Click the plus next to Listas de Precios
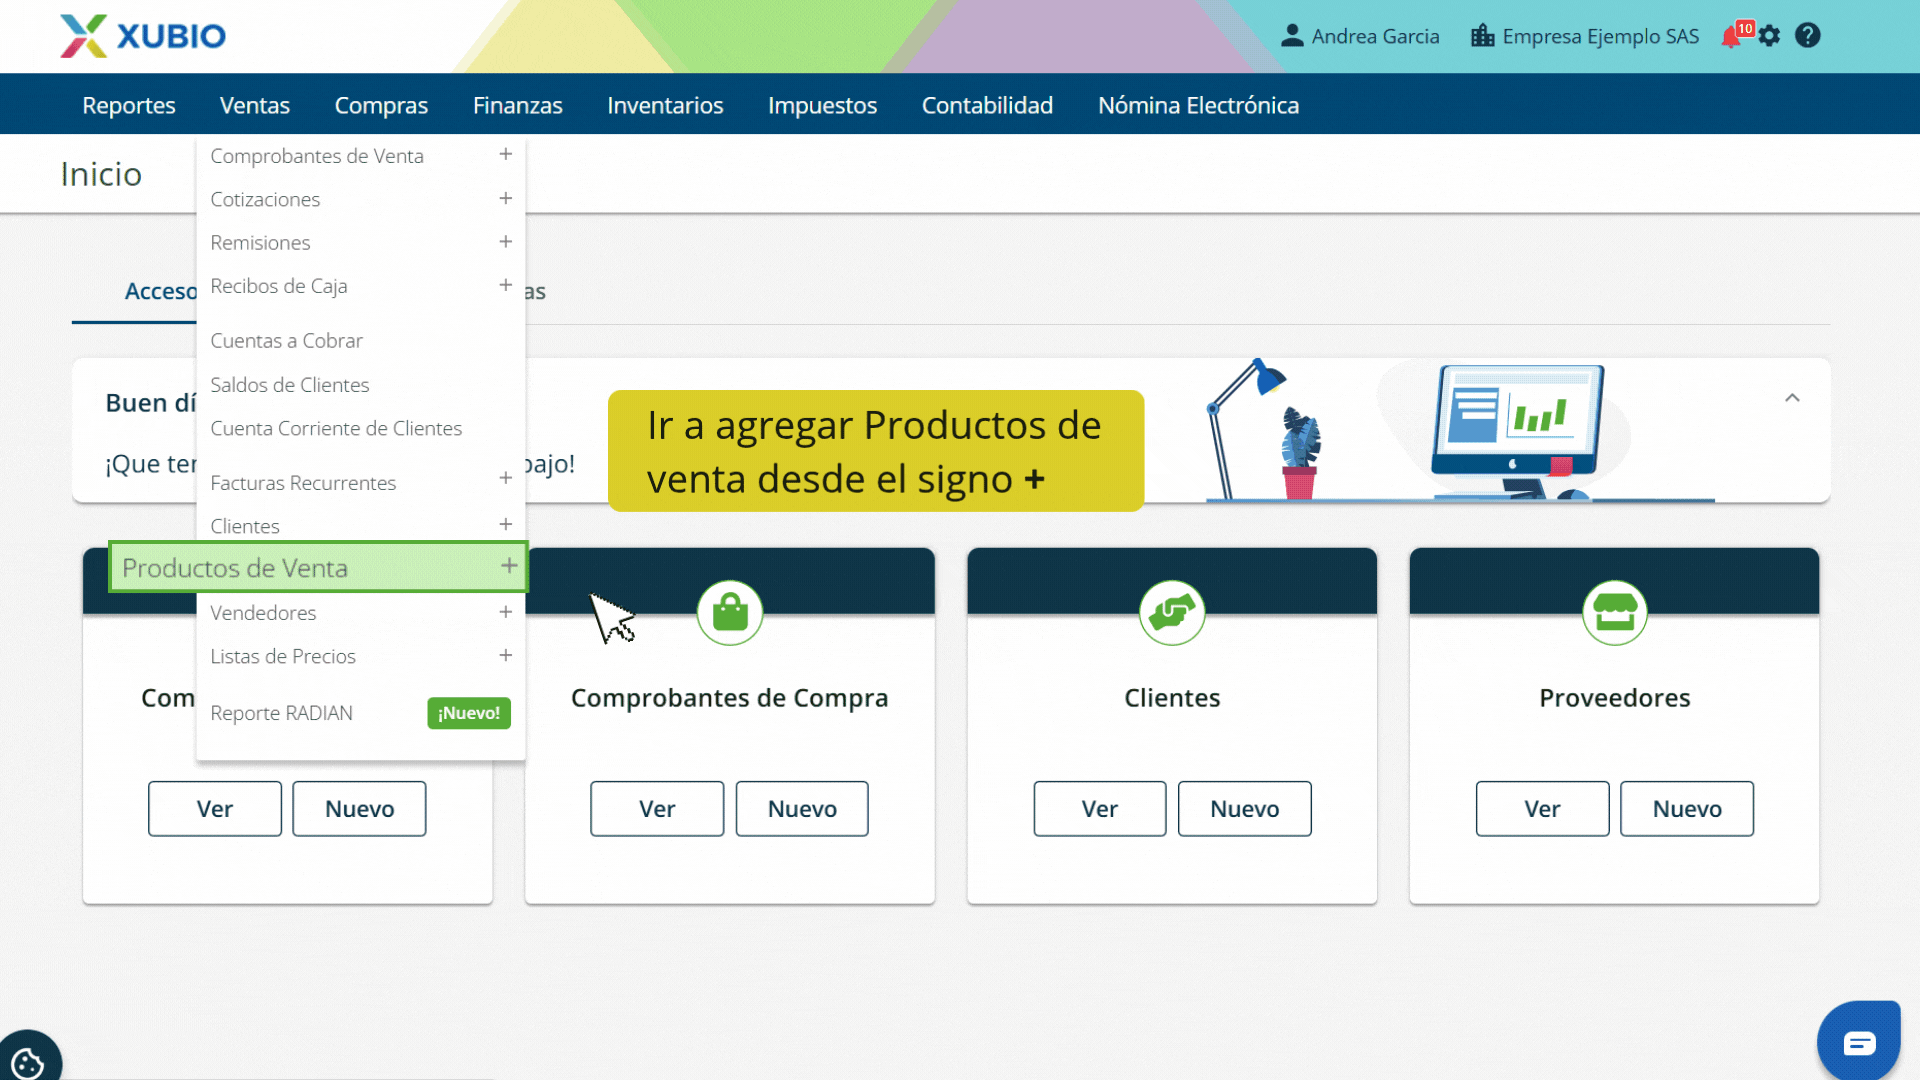The width and height of the screenshot is (1920, 1080). click(506, 655)
